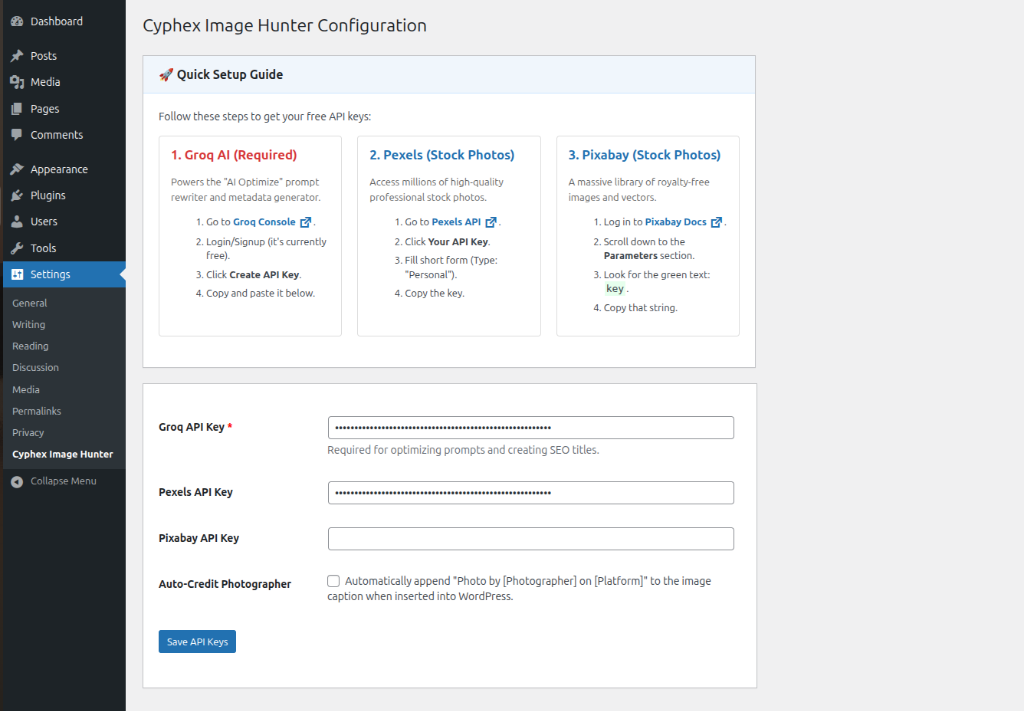The width and height of the screenshot is (1024, 711).
Task: Click the 'Groq API Key' field label
Action: (x=191, y=427)
